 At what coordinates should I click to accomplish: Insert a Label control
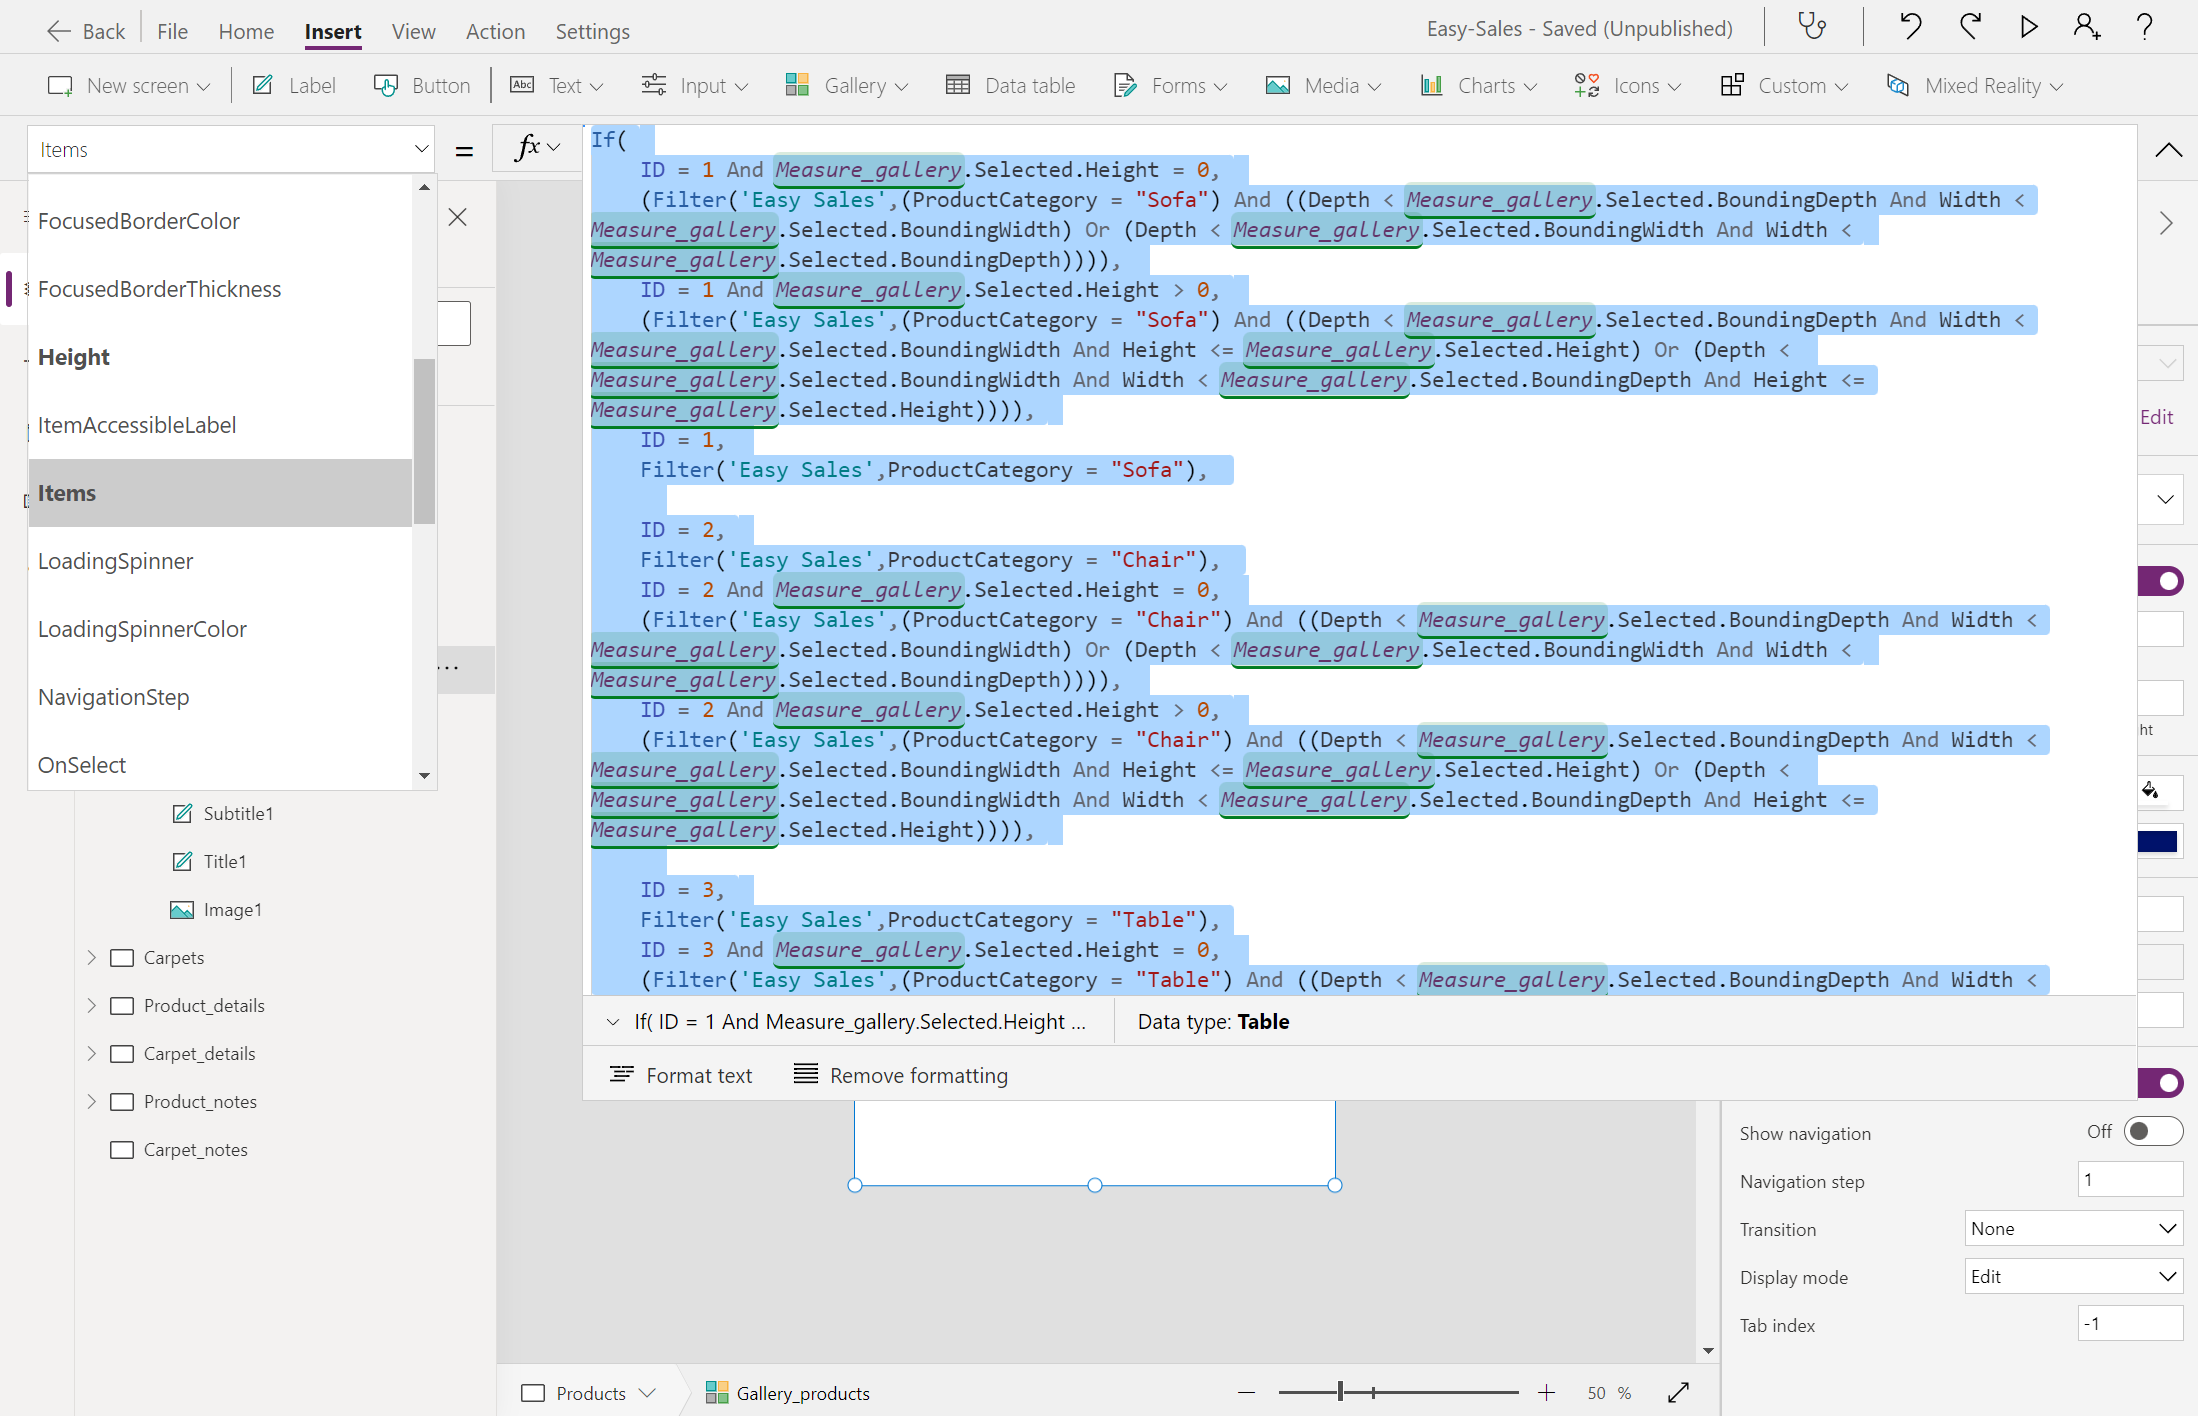tap(294, 86)
